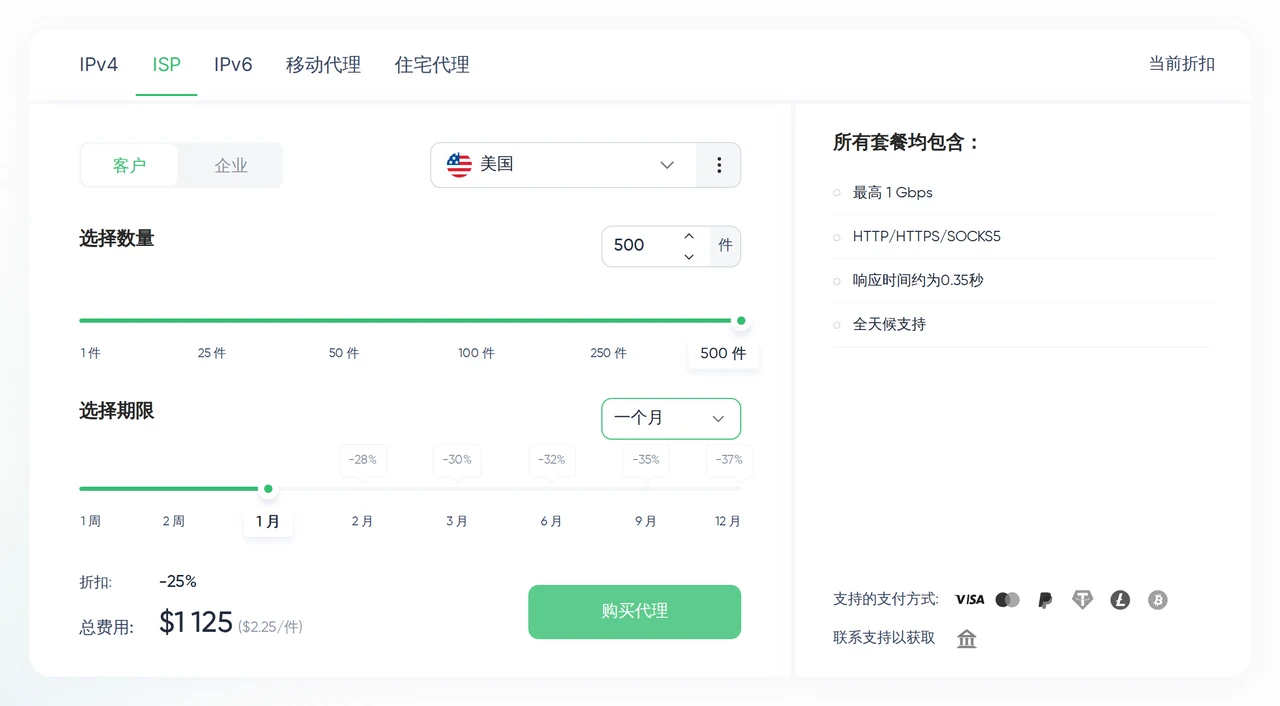
Task: Click the US flag icon
Action: [x=459, y=165]
